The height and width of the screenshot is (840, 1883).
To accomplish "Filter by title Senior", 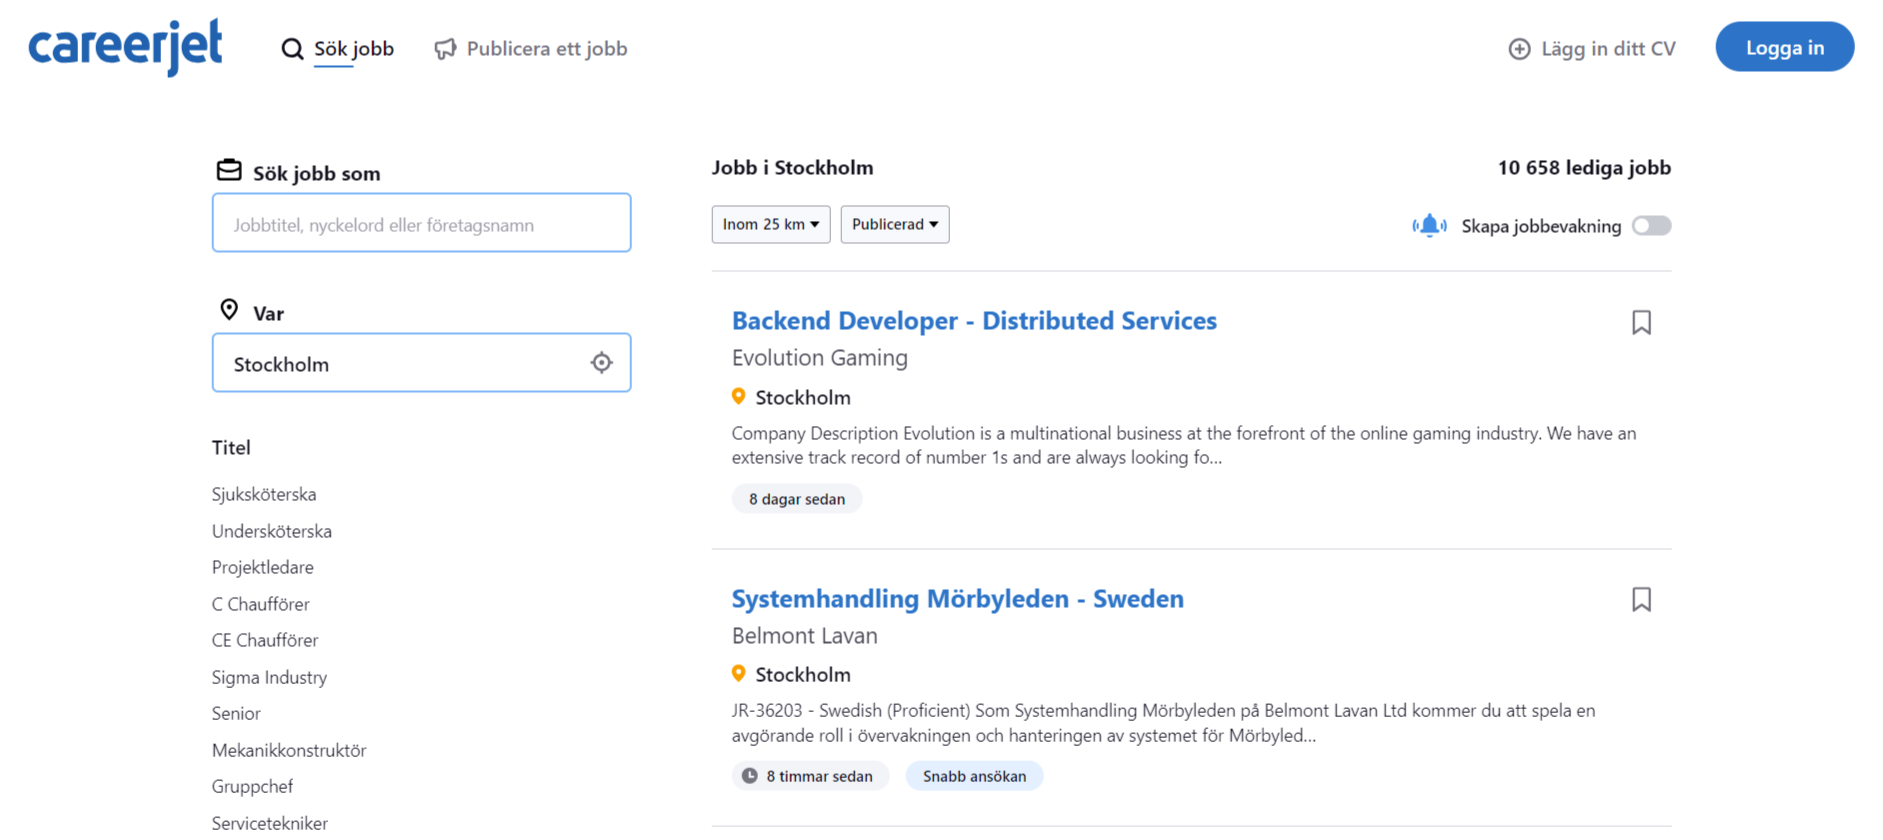I will coord(236,713).
